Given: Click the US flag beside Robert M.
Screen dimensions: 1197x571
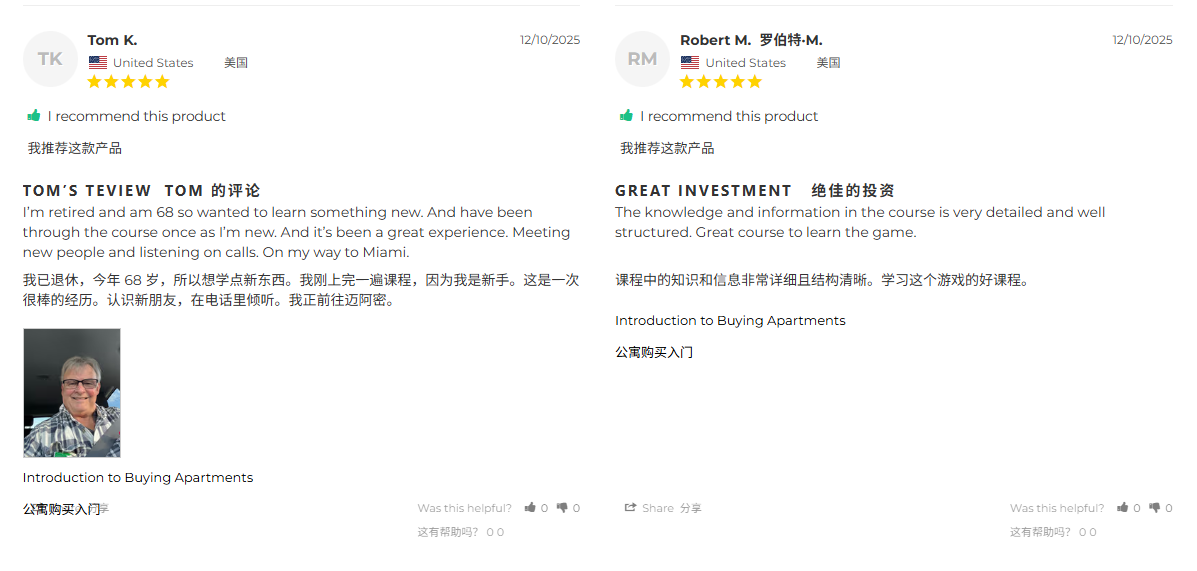Looking at the screenshot, I should [690, 63].
